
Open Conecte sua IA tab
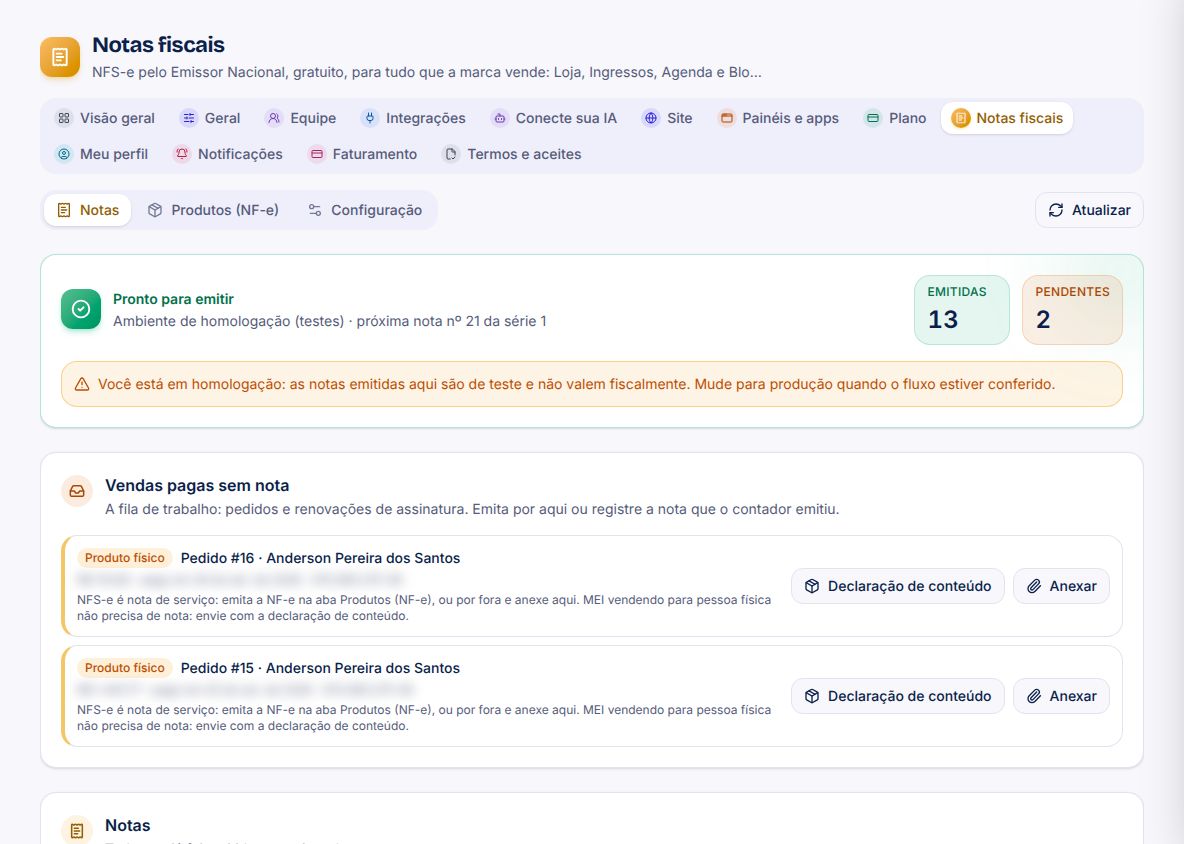553,118
